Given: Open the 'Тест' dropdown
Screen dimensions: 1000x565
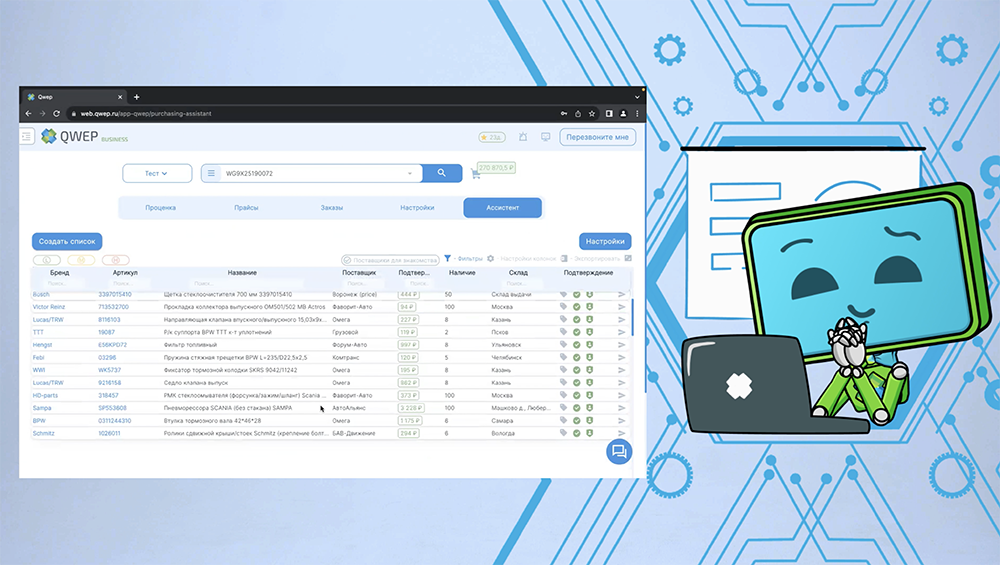Looking at the screenshot, I should click(157, 173).
